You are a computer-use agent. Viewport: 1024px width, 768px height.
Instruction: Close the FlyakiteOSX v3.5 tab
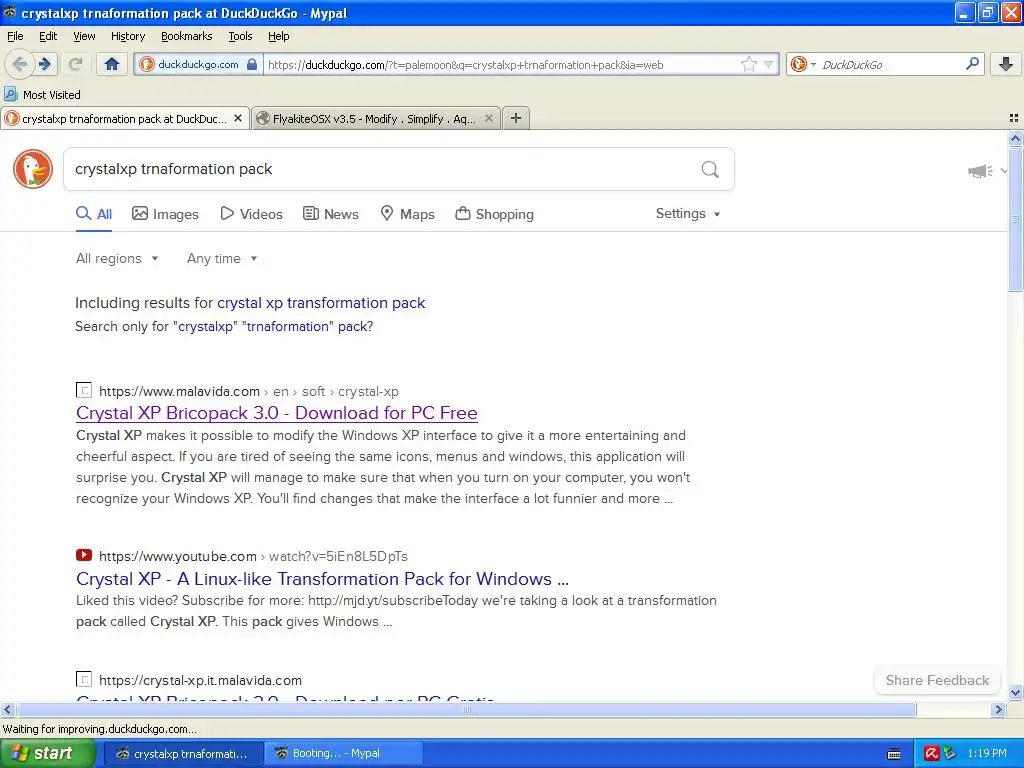(x=488, y=118)
